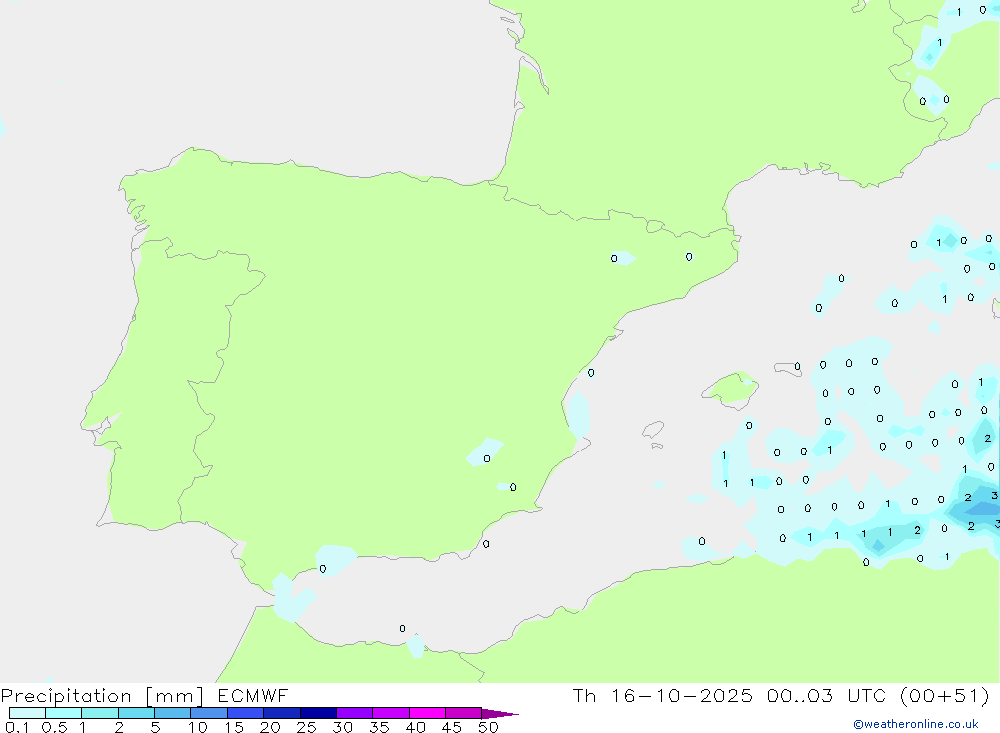Select the 0.5–1 mm legend color box
Image resolution: width=1000 pixels, height=733 pixels.
(x=64, y=713)
